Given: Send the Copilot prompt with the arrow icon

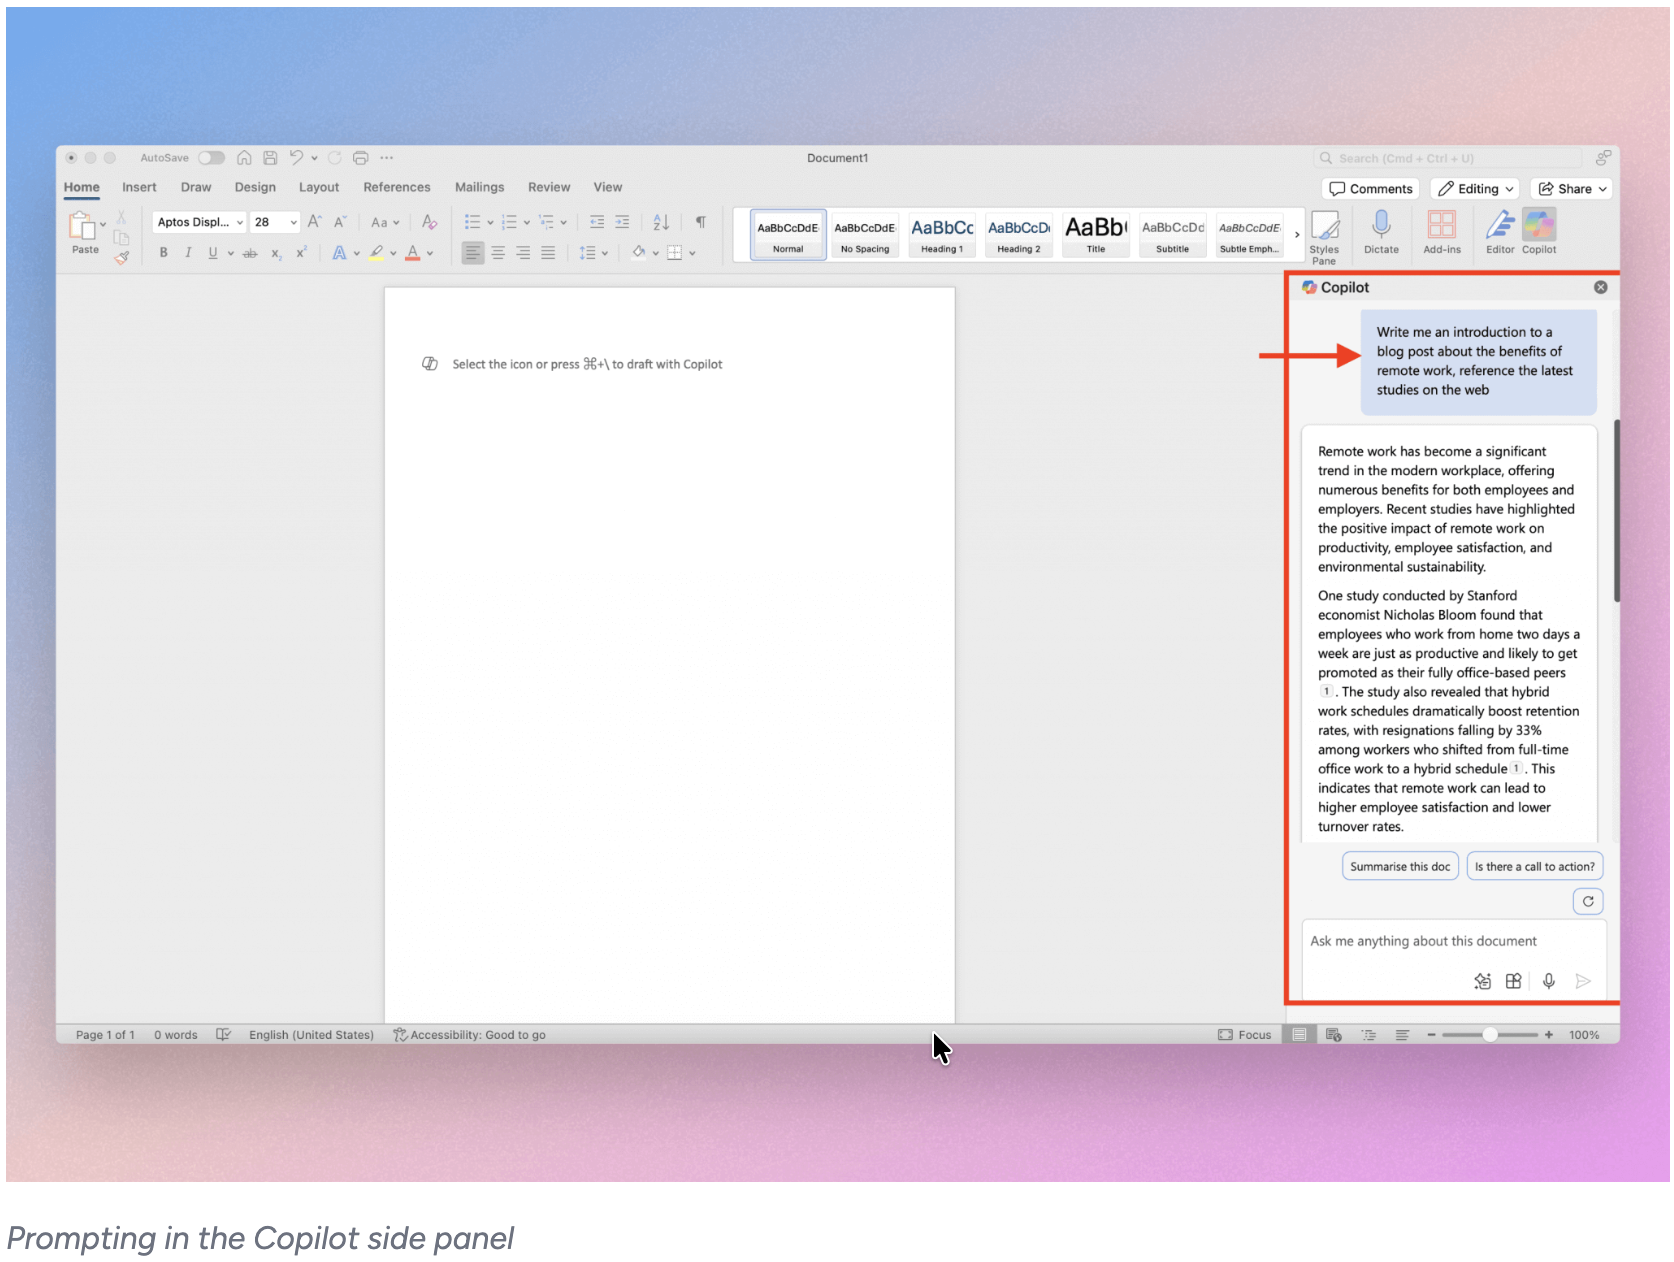Looking at the screenshot, I should [1583, 981].
